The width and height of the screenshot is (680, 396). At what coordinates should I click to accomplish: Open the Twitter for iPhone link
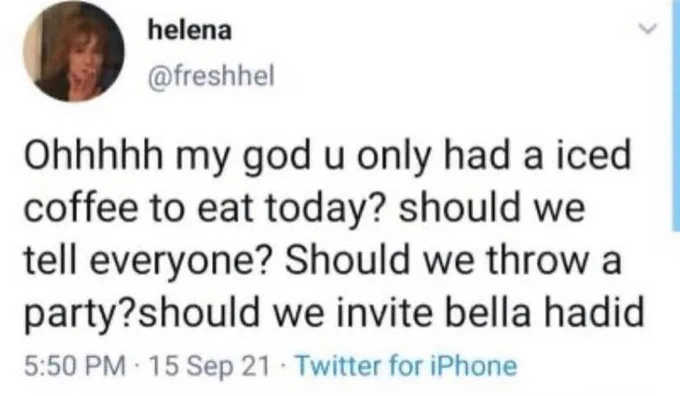[x=406, y=366]
